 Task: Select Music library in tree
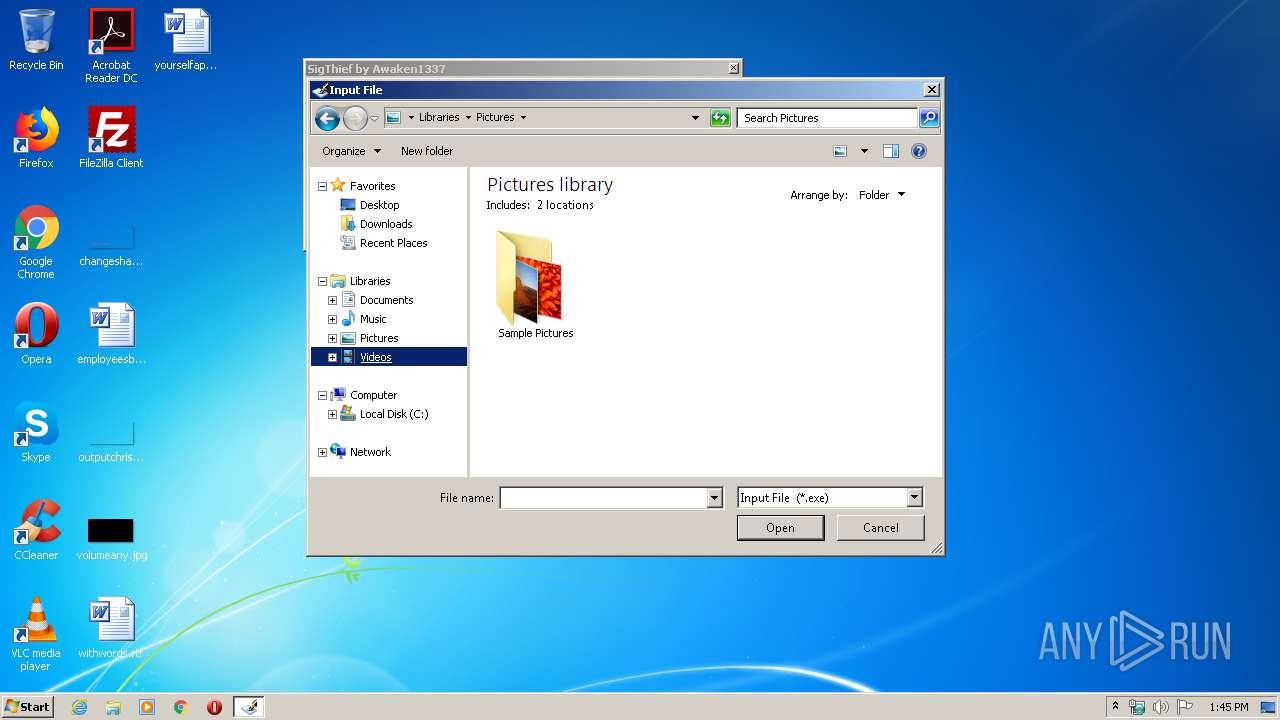point(372,319)
